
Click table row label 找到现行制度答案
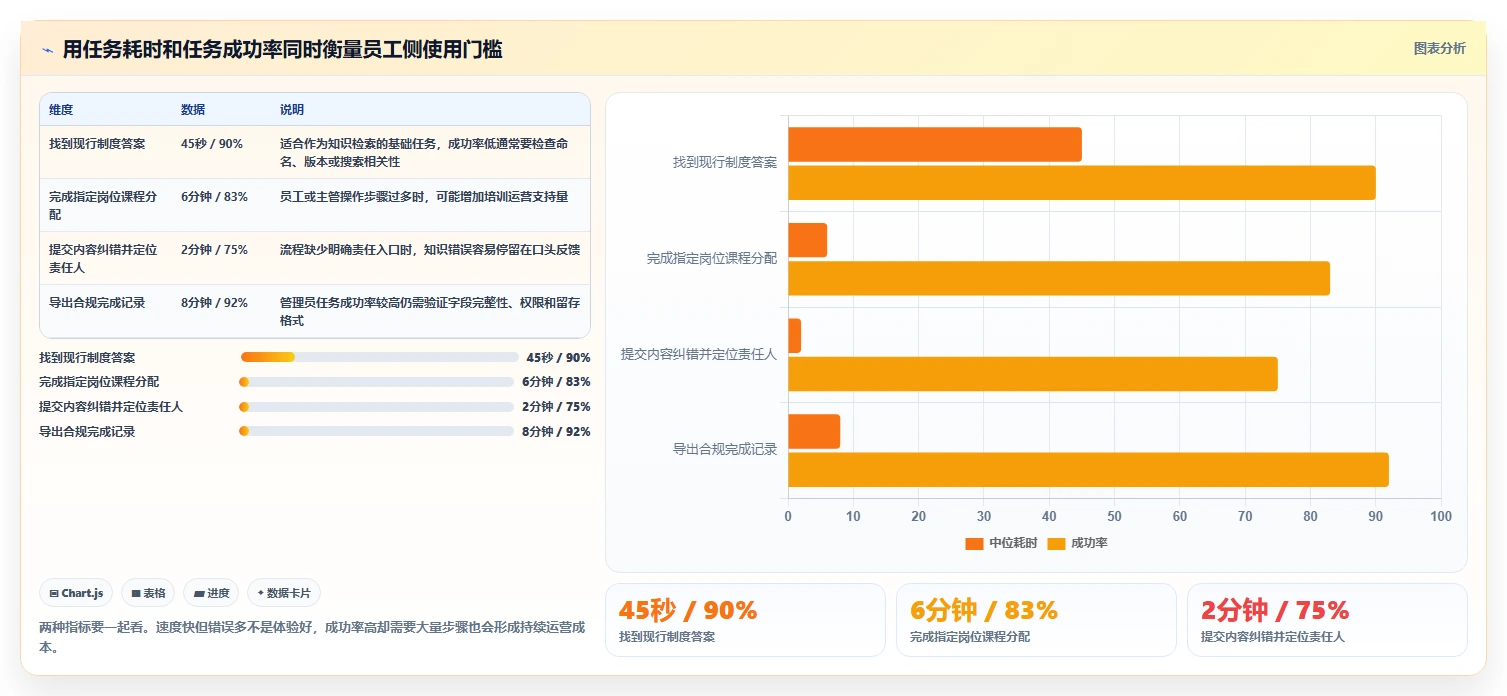click(x=97, y=144)
